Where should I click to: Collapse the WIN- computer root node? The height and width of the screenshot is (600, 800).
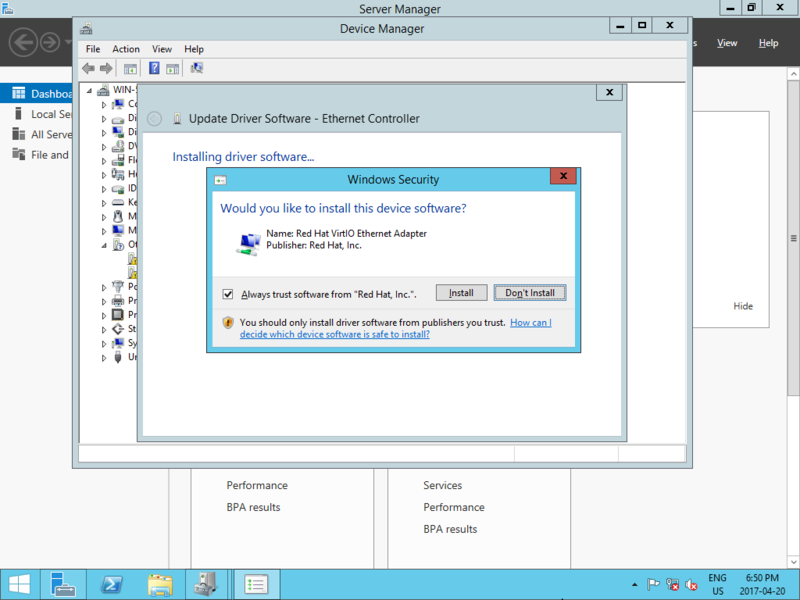click(x=90, y=90)
